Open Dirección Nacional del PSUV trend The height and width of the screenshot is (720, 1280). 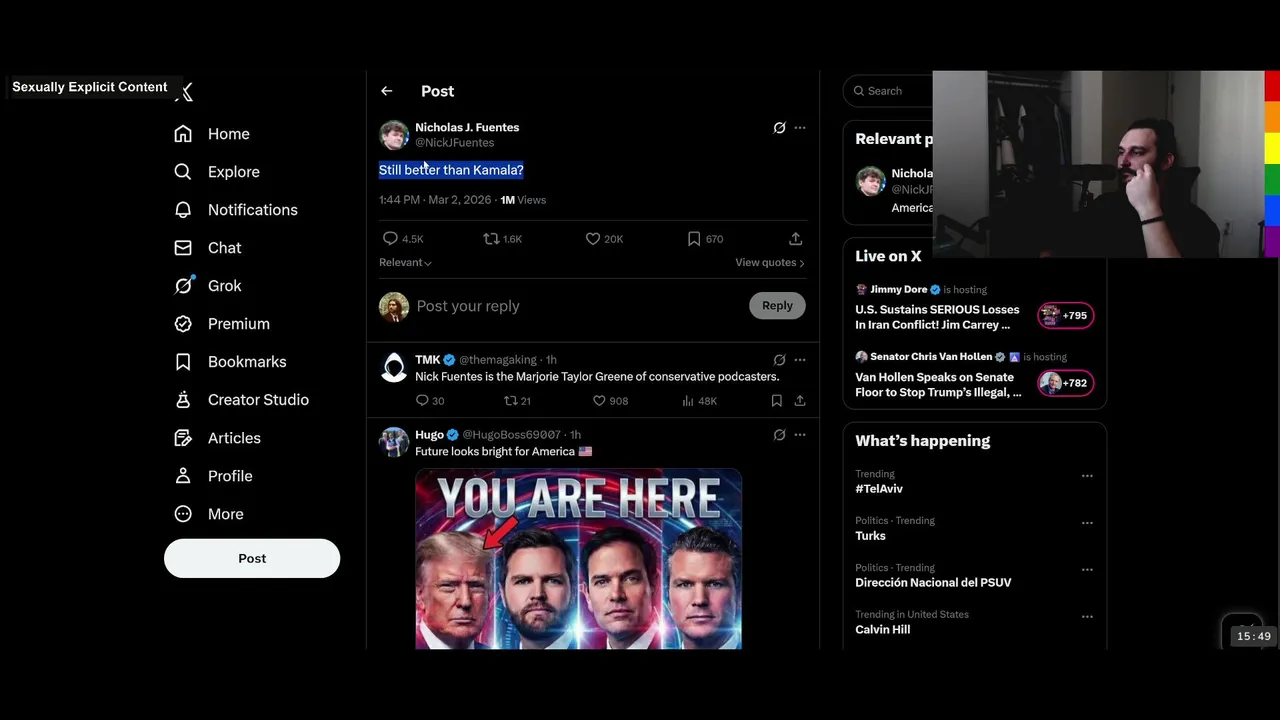(933, 583)
